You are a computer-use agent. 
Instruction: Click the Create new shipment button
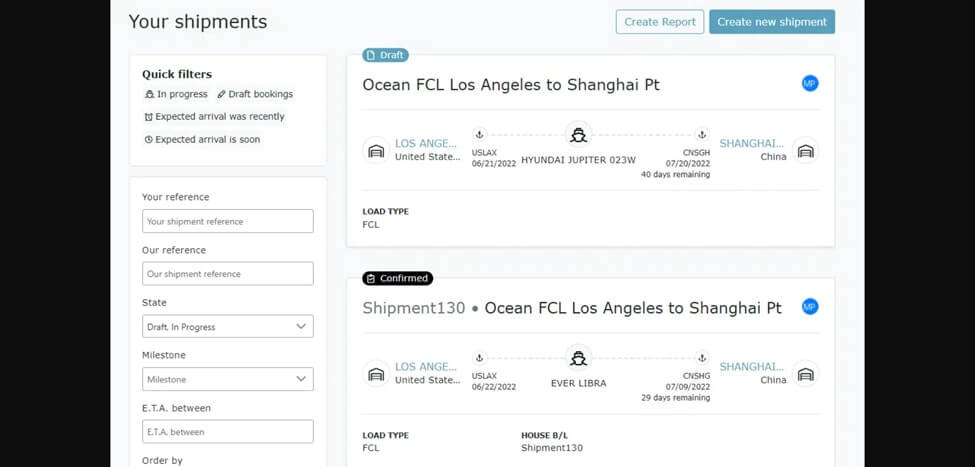[771, 22]
